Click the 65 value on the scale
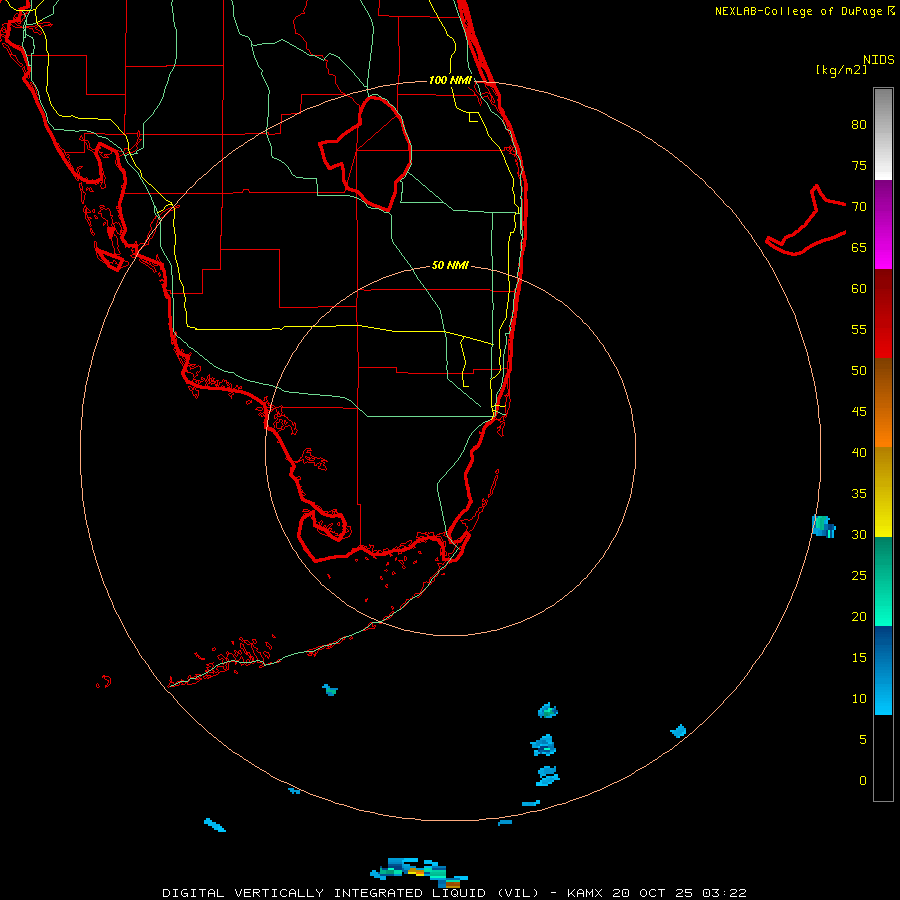900x900 pixels. [x=859, y=247]
